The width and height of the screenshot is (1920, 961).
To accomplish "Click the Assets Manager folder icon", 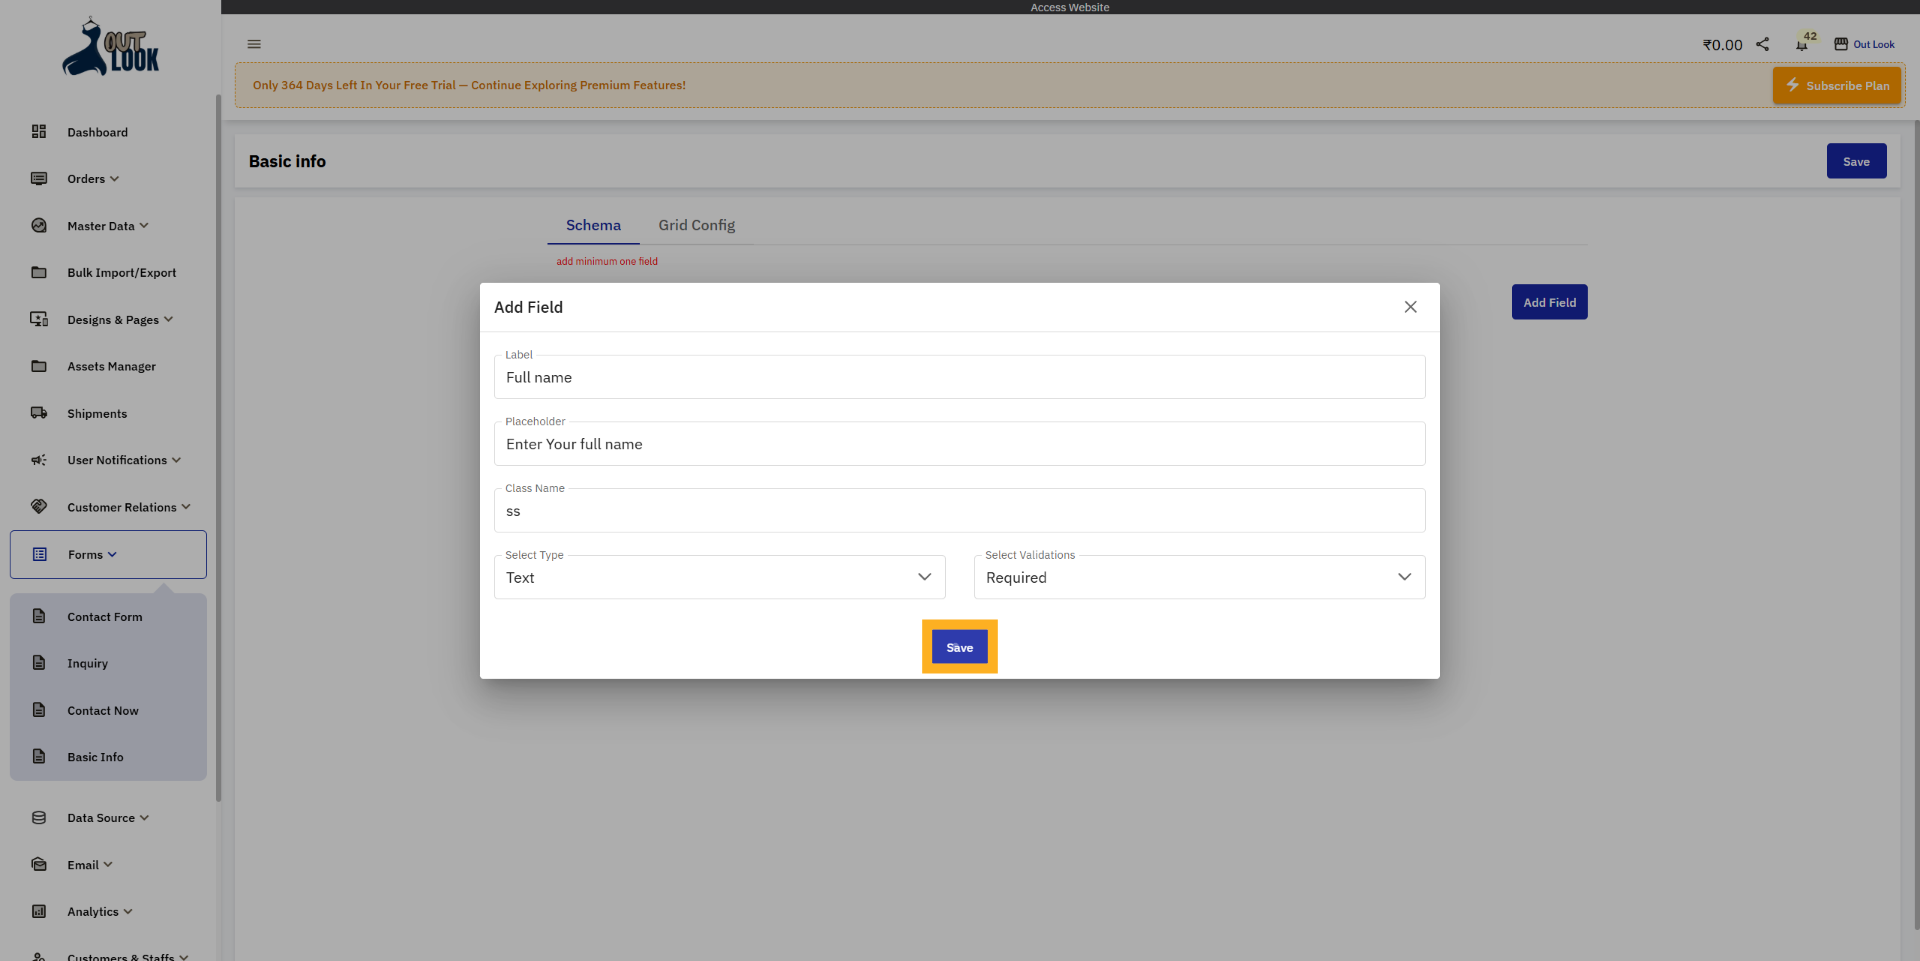I will [39, 366].
